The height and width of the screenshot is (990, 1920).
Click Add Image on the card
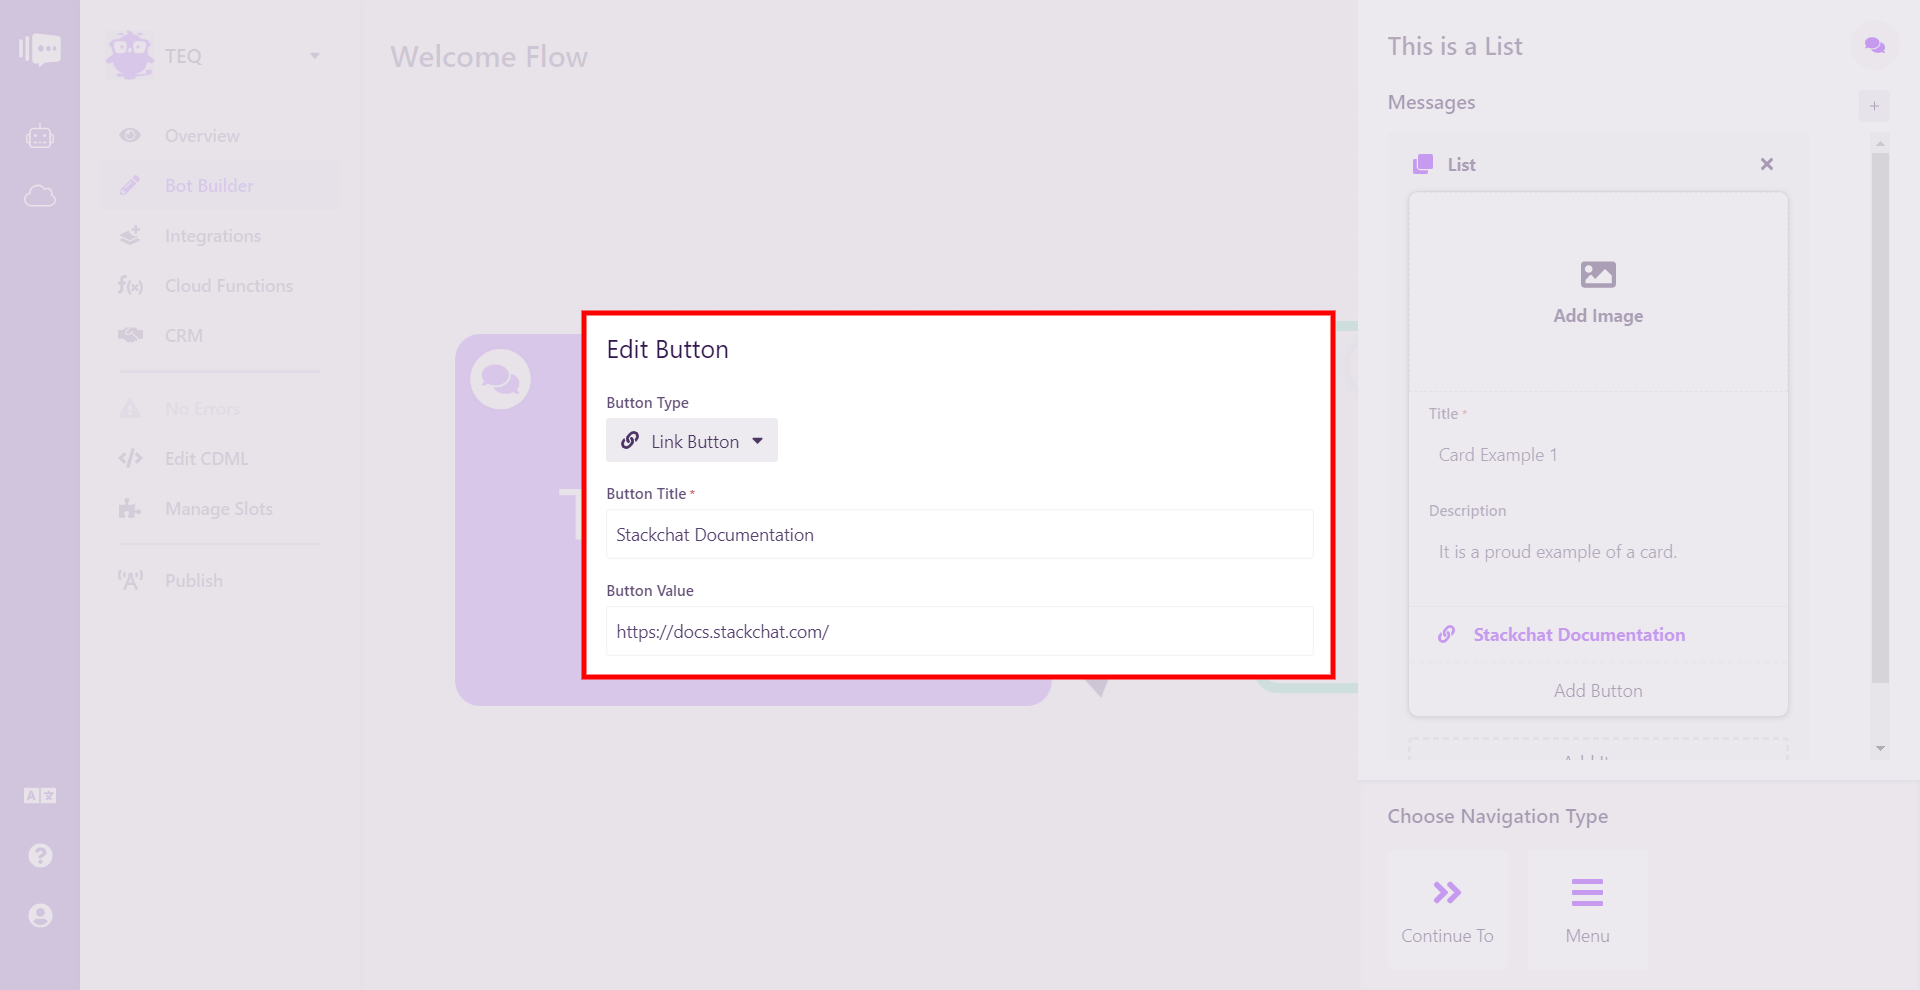[x=1598, y=293]
